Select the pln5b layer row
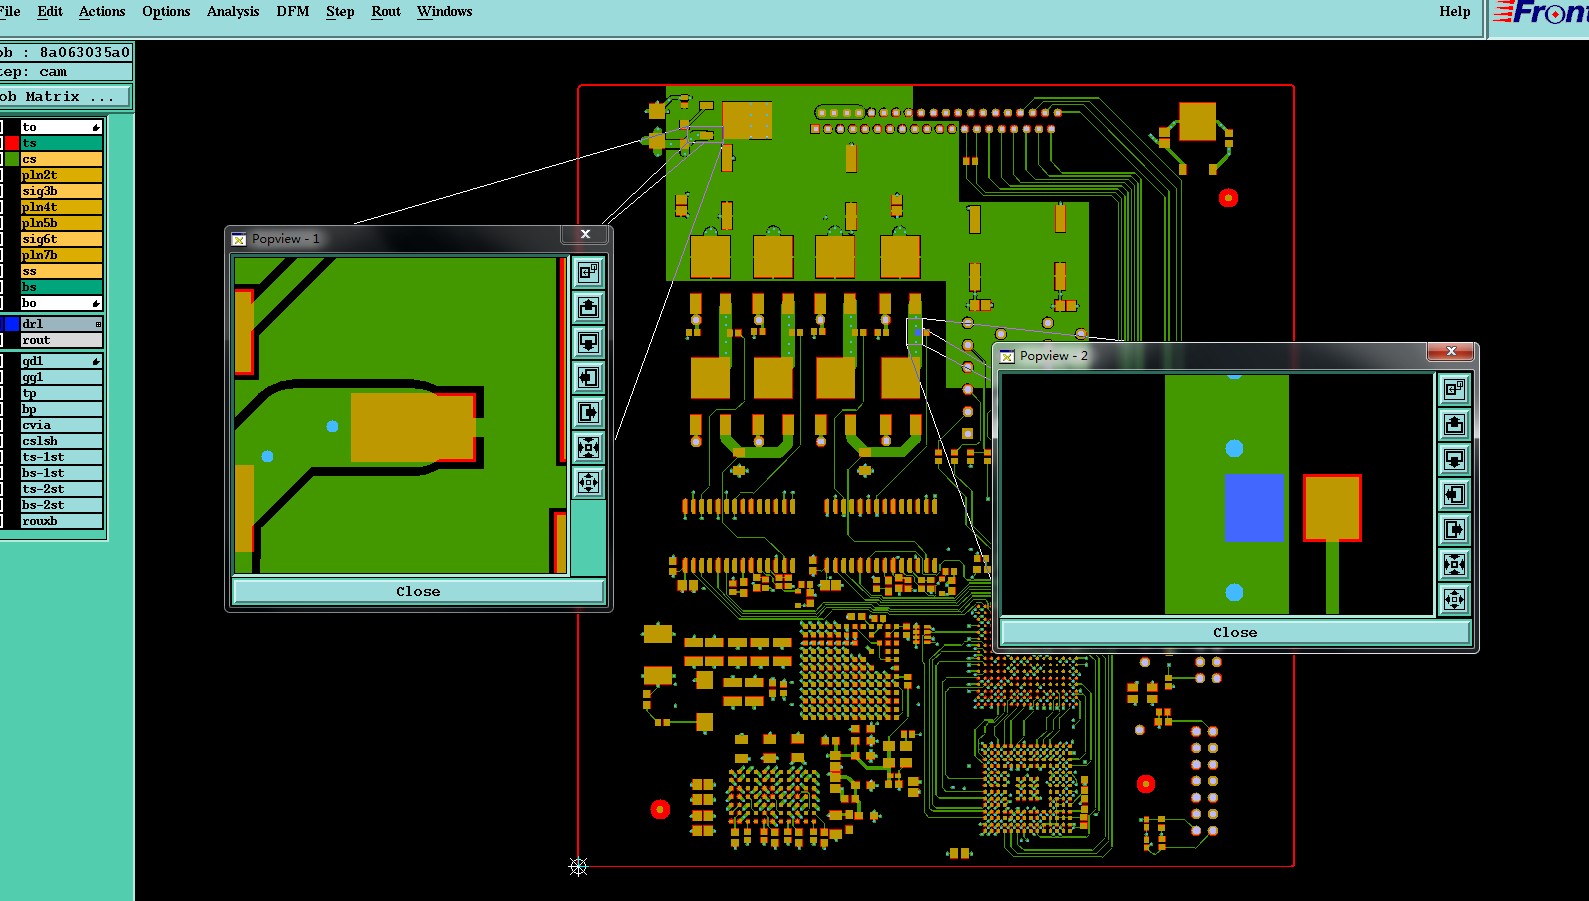 coord(61,223)
